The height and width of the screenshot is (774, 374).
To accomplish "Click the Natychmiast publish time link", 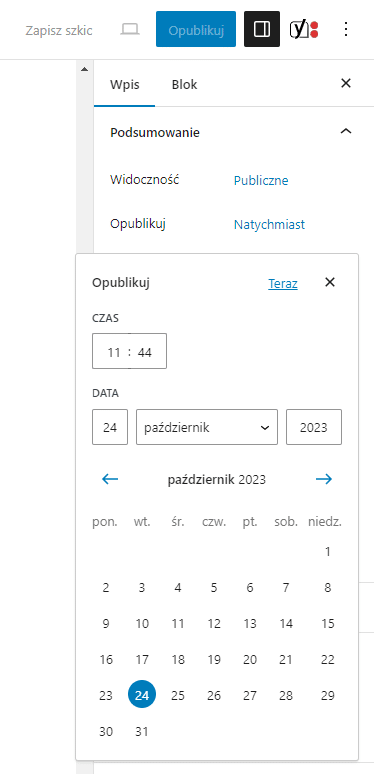I will 269,225.
